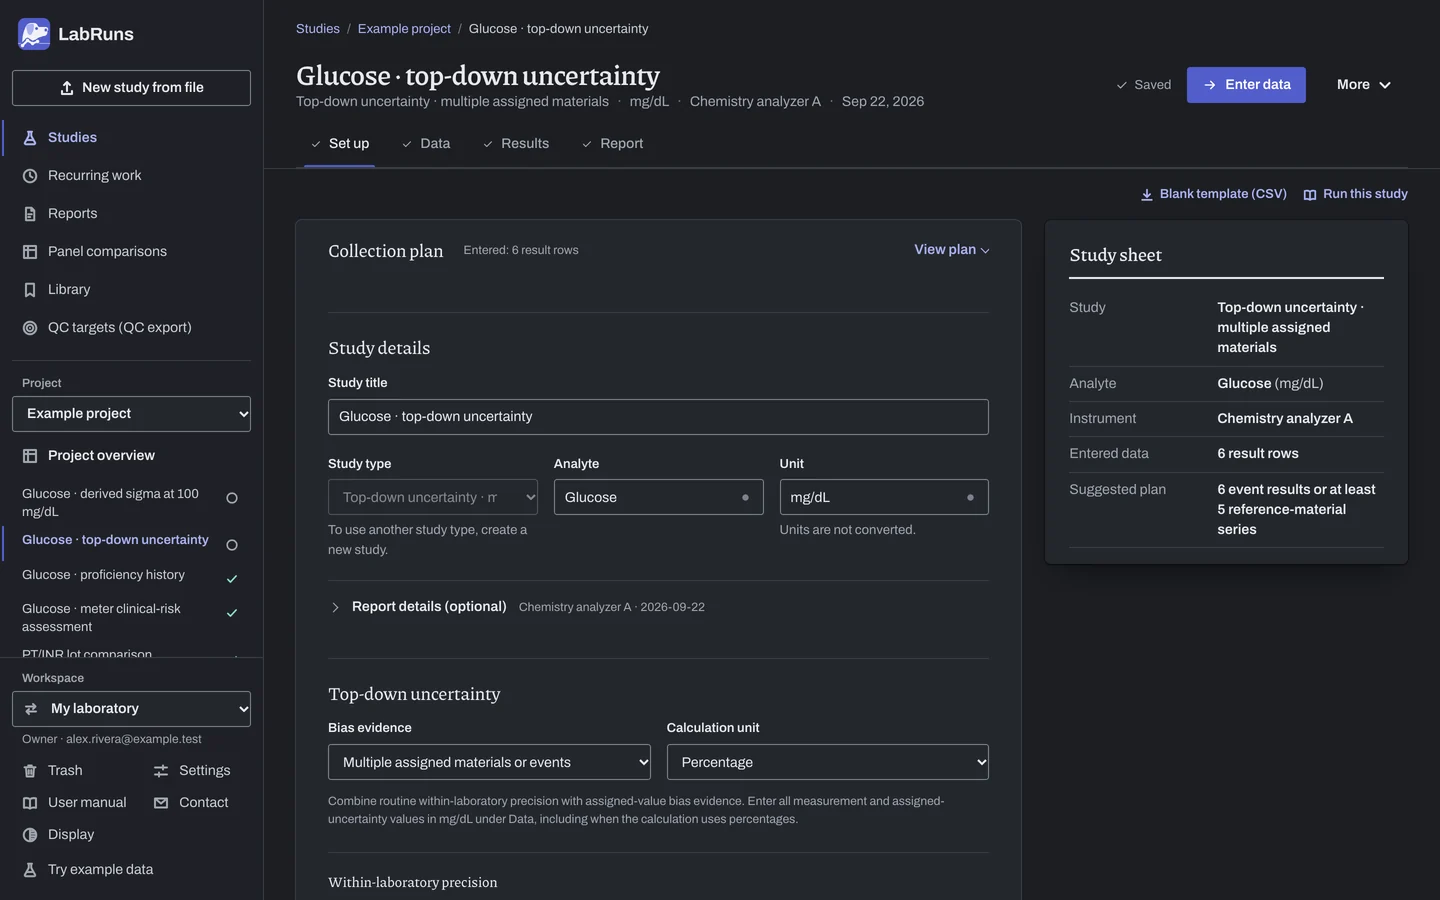Click the Contact envelope icon
1440x900 pixels.
pos(161,803)
